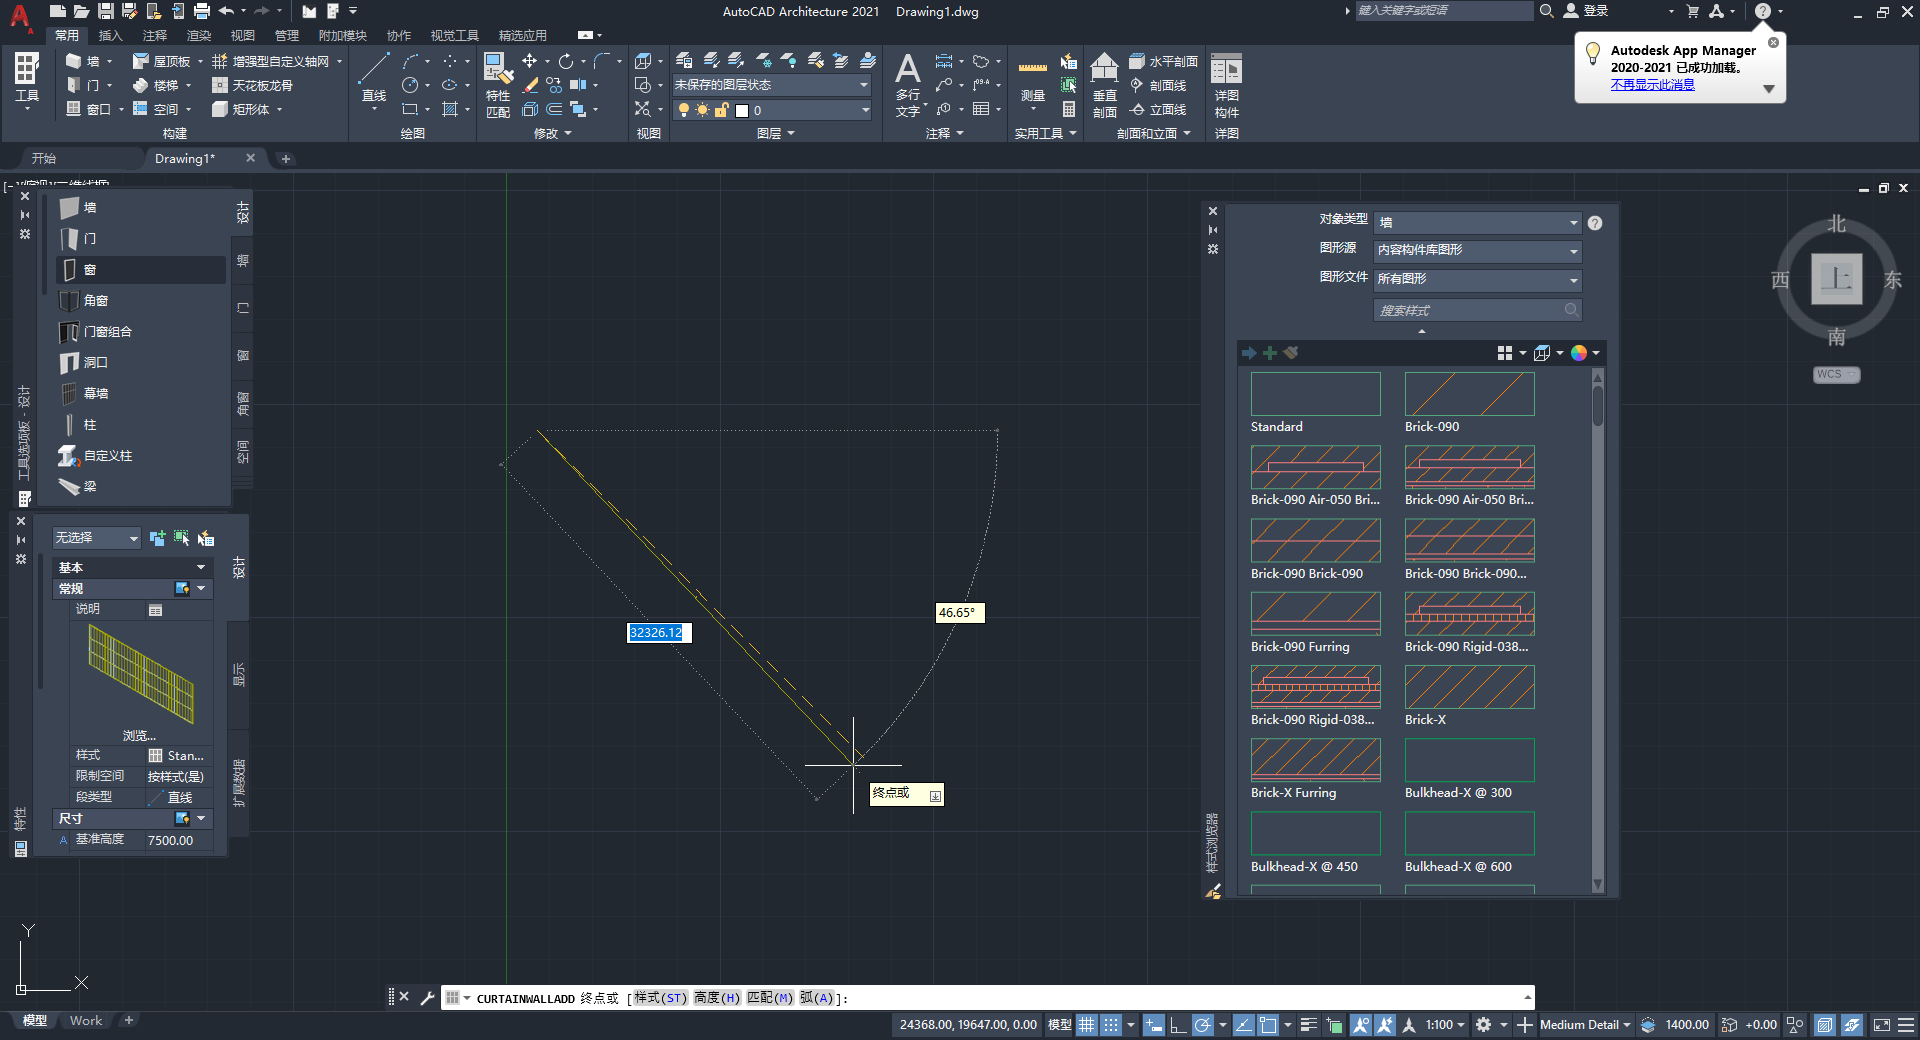Open the 图形源 drawing source dropdown
Screen dimensions: 1920x1040
point(1478,250)
